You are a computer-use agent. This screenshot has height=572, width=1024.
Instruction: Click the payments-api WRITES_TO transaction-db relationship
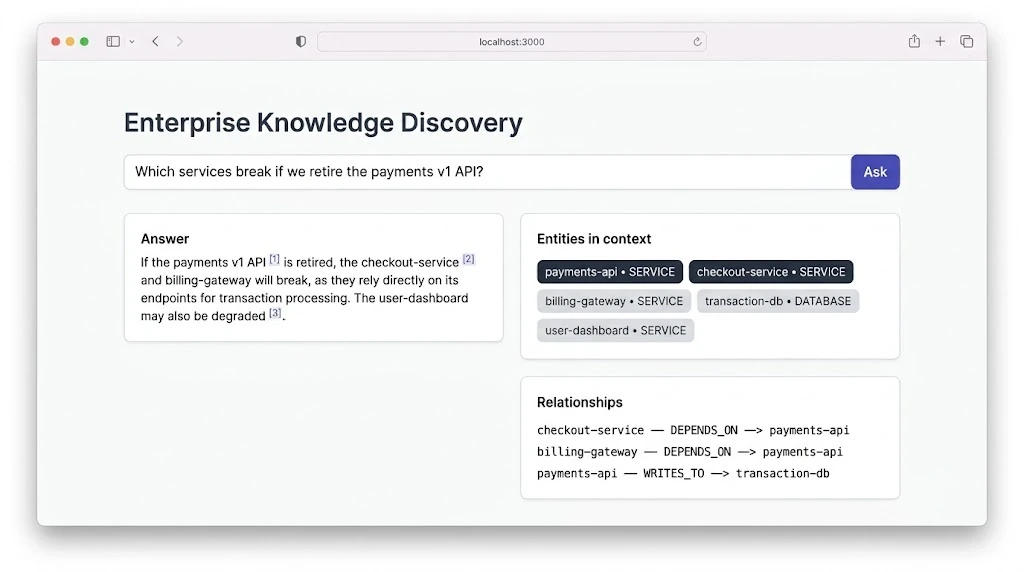(x=683, y=473)
